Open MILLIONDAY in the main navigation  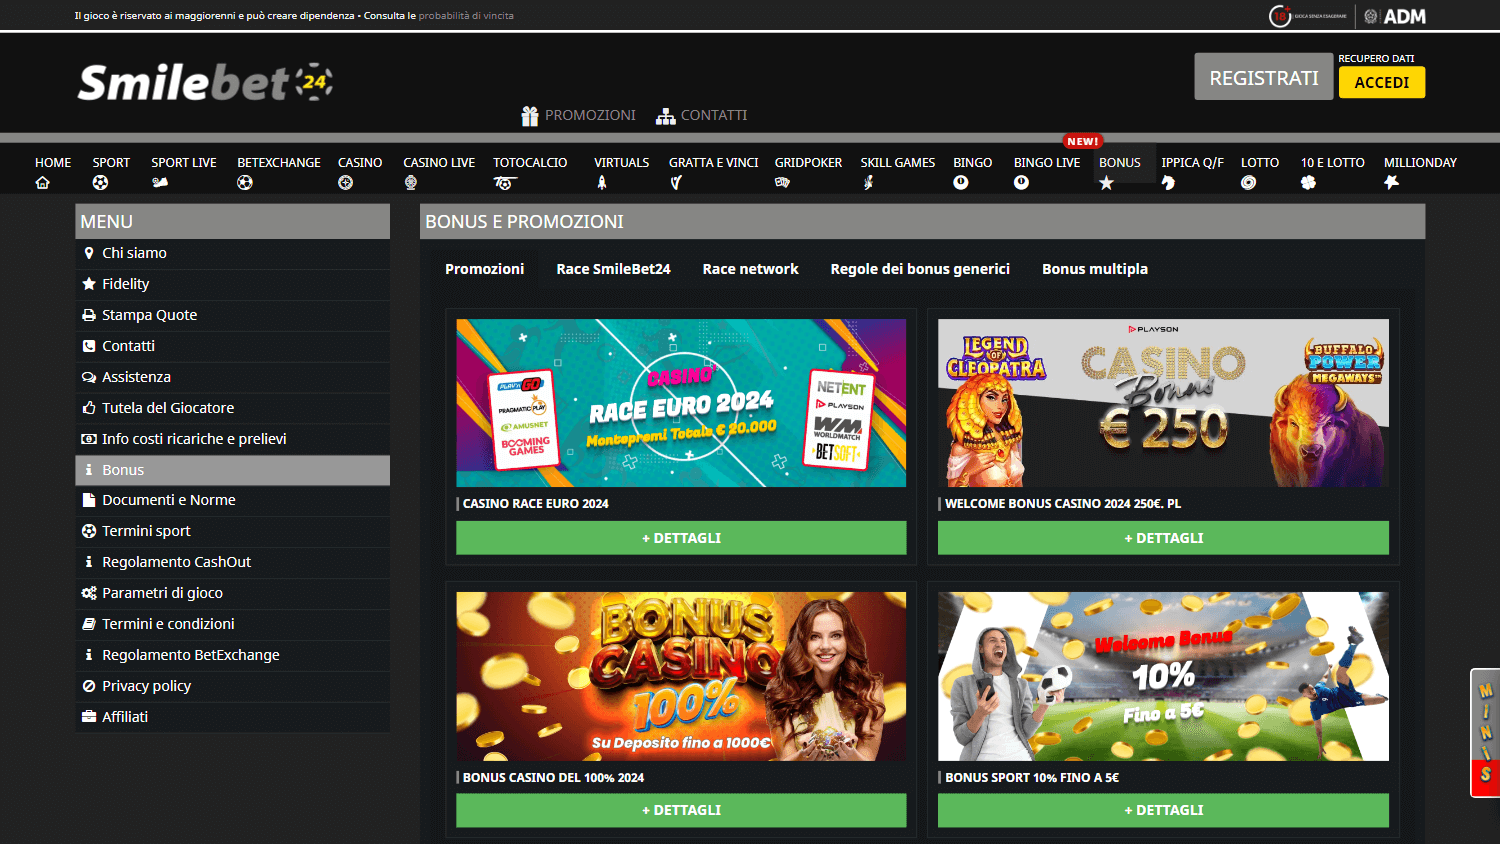[1420, 162]
